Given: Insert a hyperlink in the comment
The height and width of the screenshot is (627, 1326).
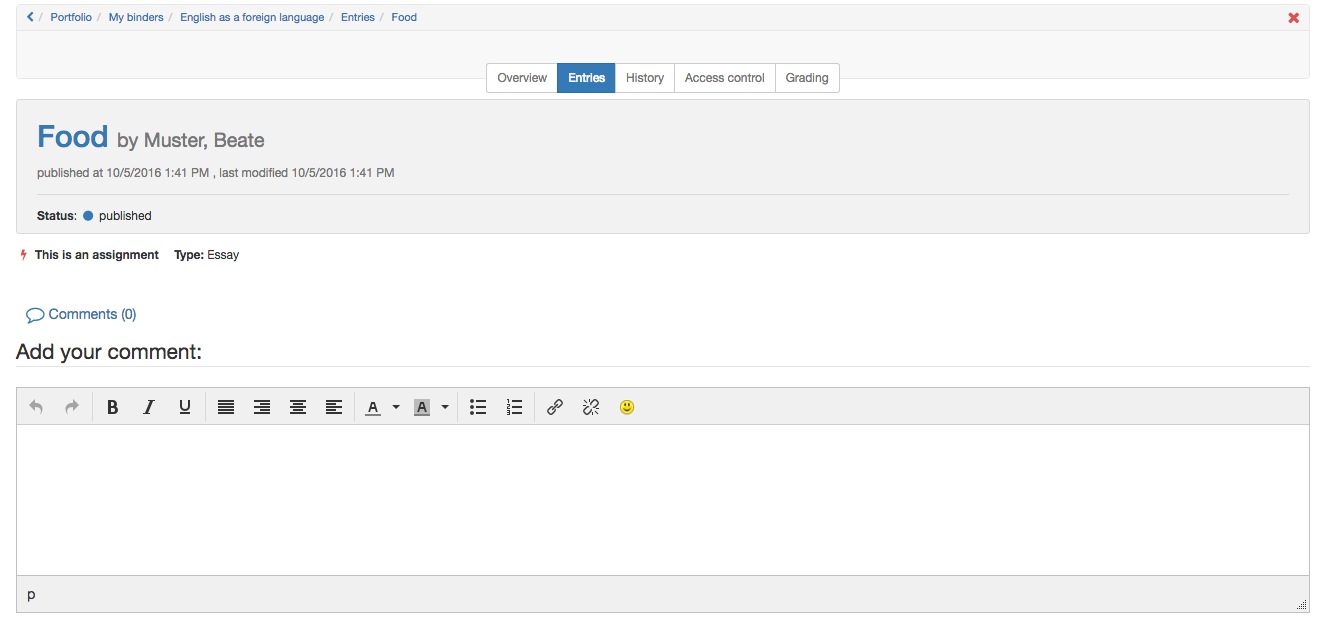Looking at the screenshot, I should 555,407.
